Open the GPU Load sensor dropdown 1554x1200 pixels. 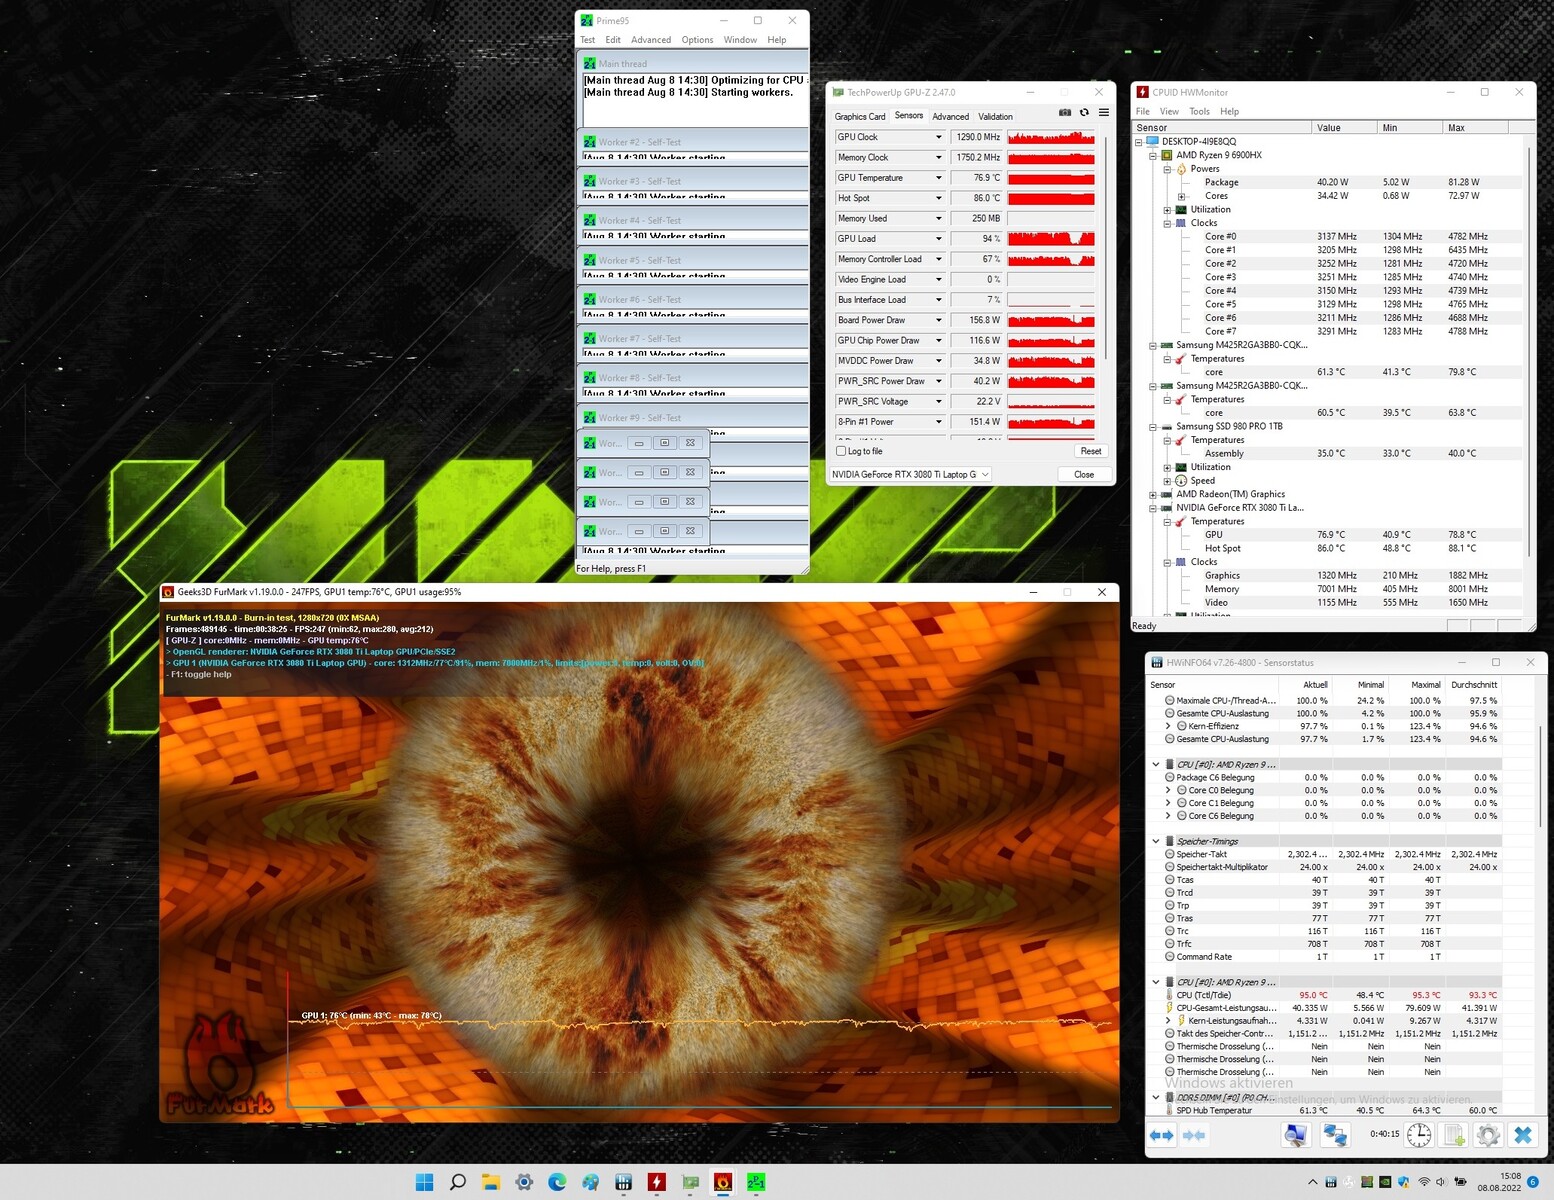point(938,239)
